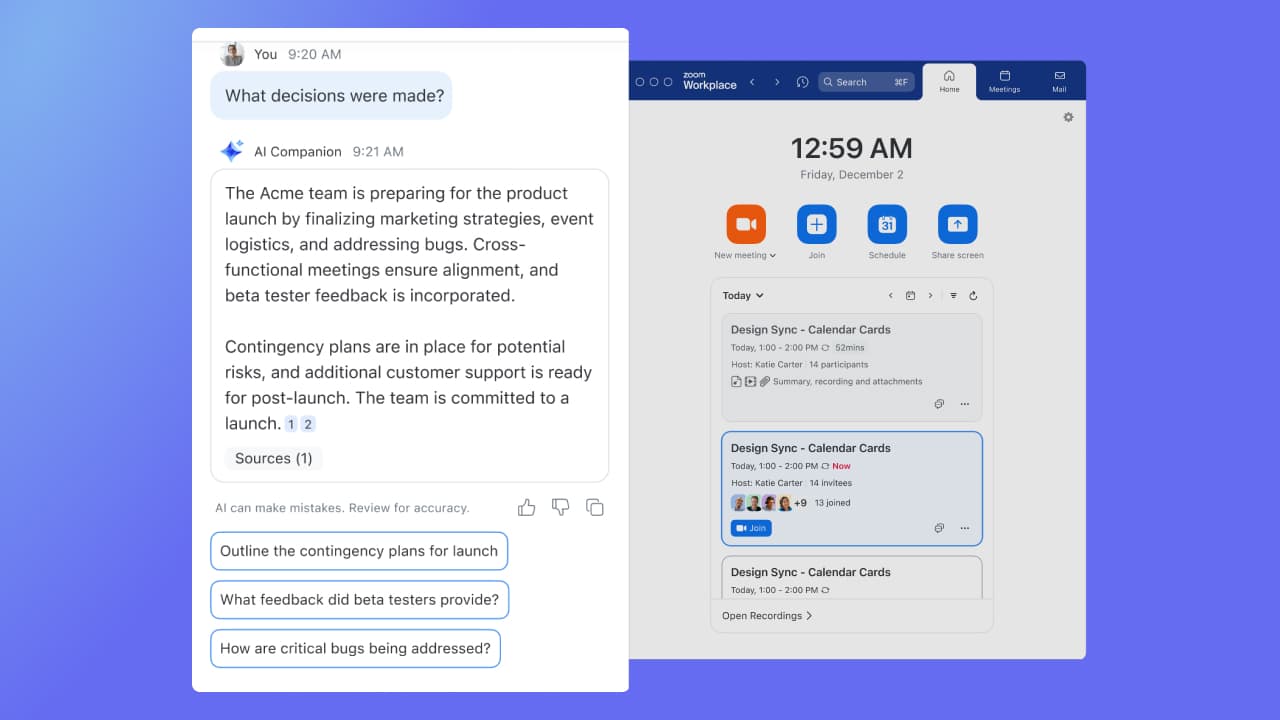1280x720 pixels.
Task: Select the "Outline the contingency plans for launch" suggestion
Action: click(x=359, y=551)
